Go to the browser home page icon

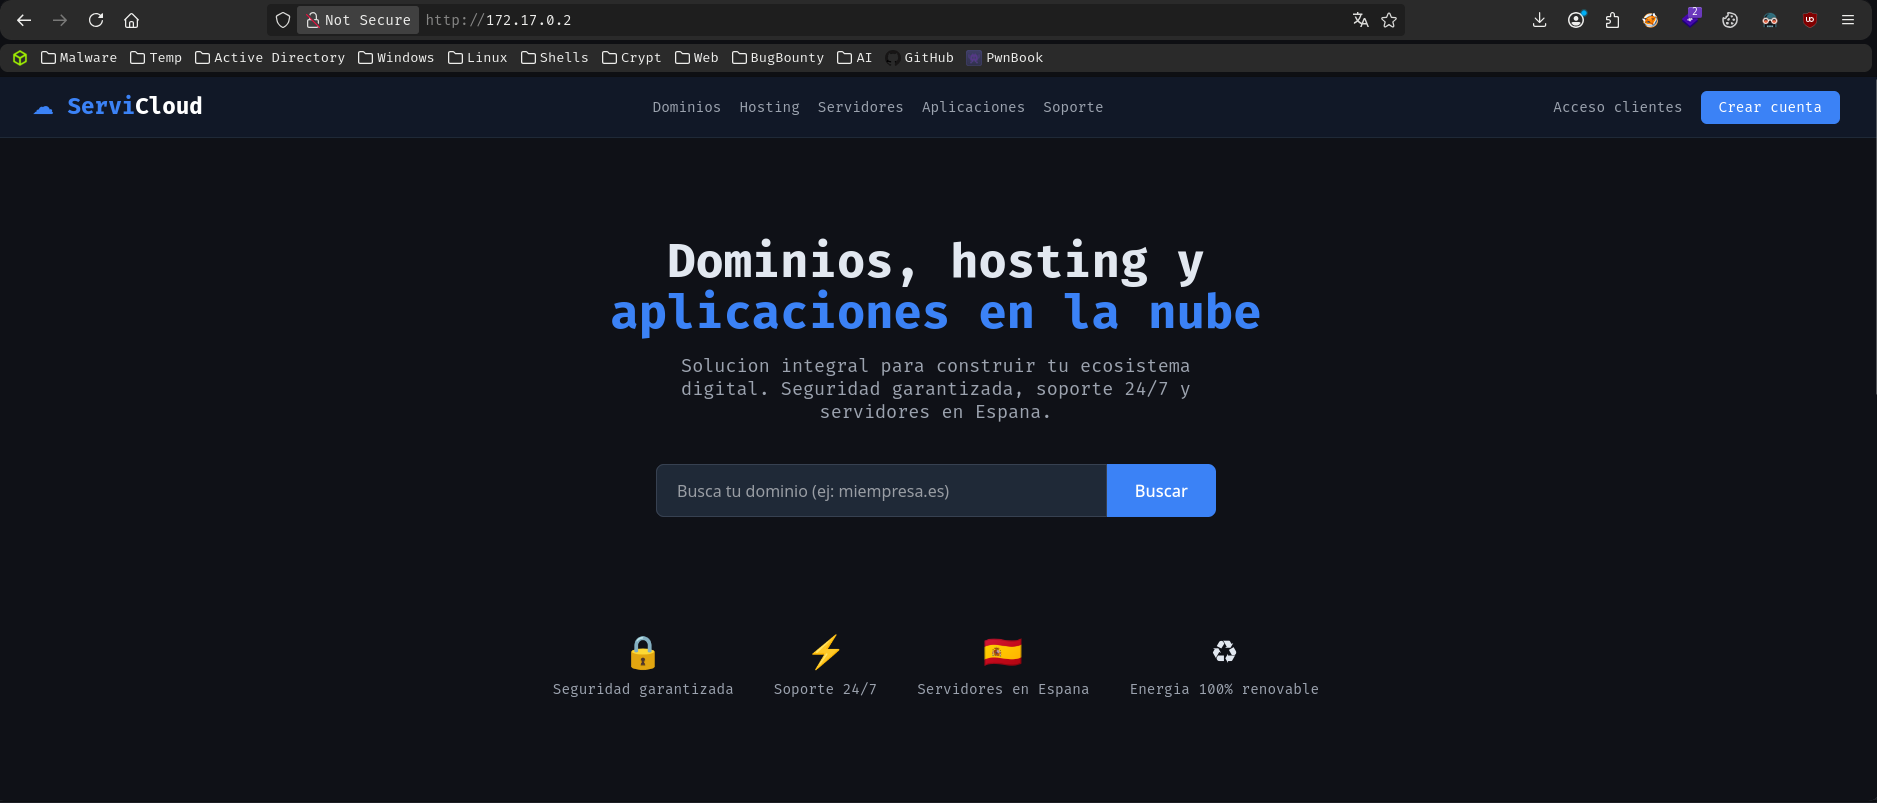point(131,20)
